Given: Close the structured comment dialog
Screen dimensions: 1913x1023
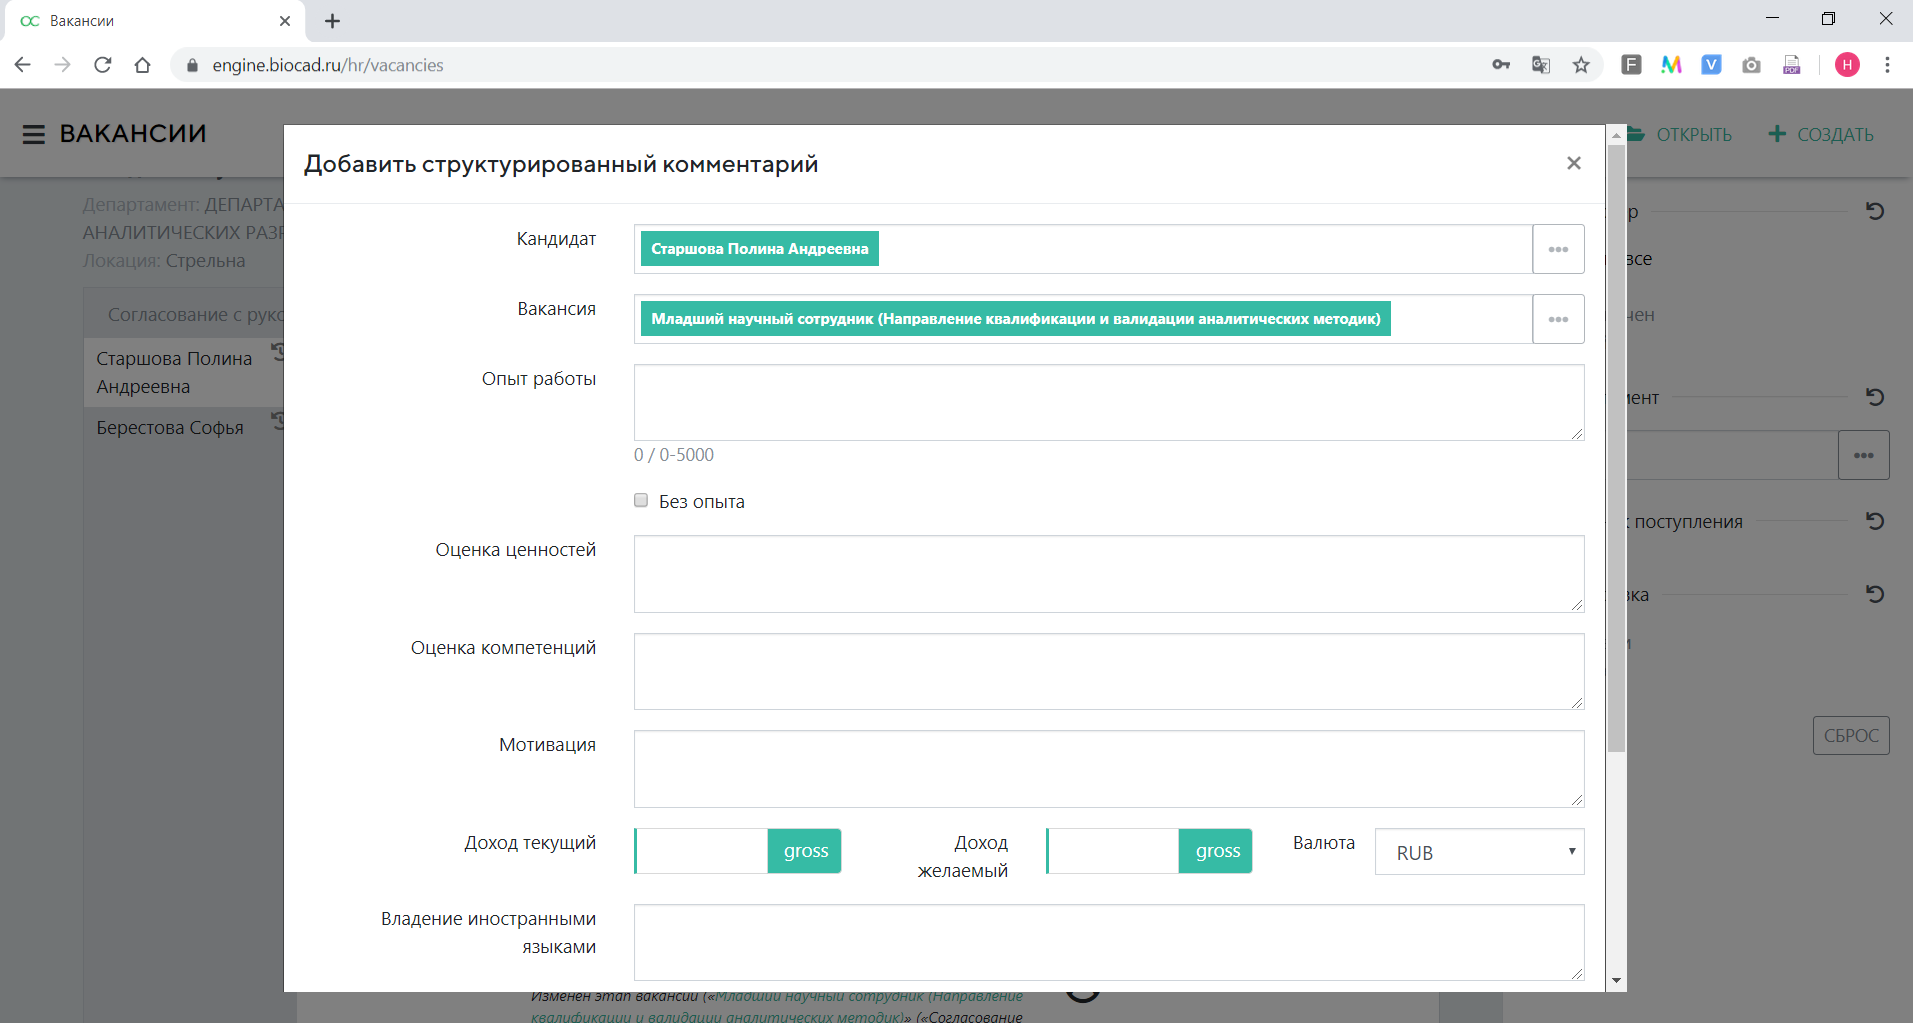Looking at the screenshot, I should [1573, 163].
